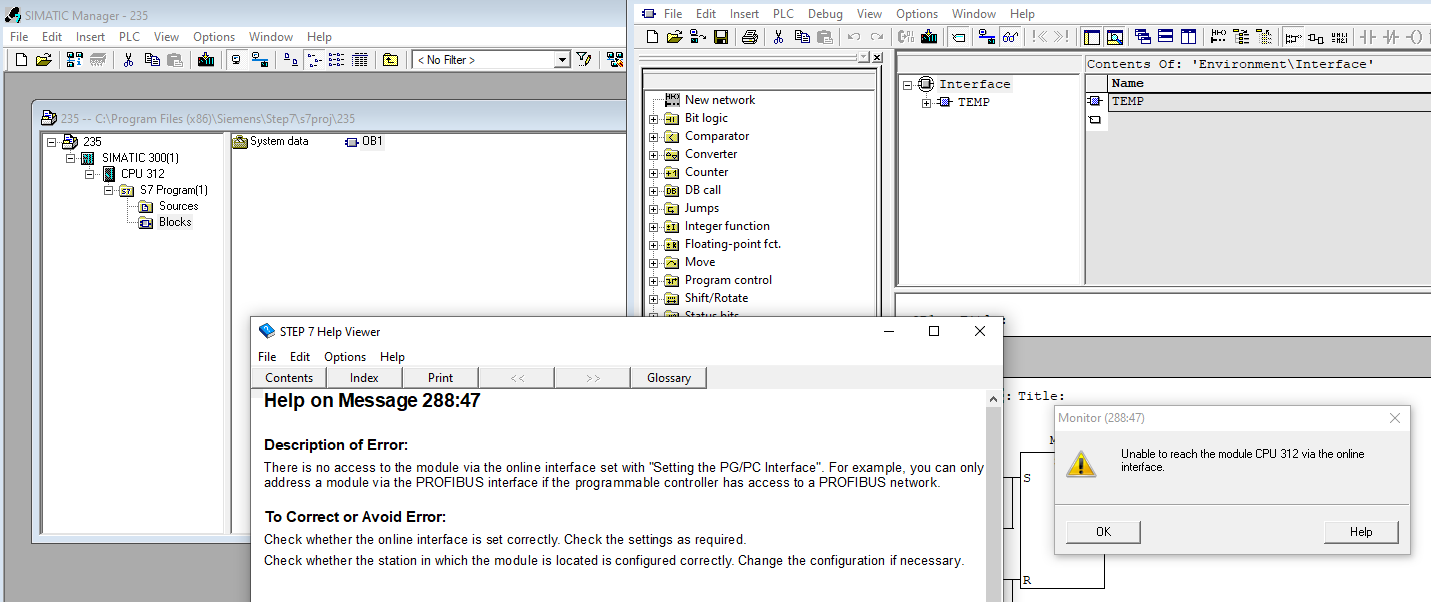The height and width of the screenshot is (602, 1431).
Task: Open project icon in SIMATIC Manager toolbar
Action: (x=44, y=60)
